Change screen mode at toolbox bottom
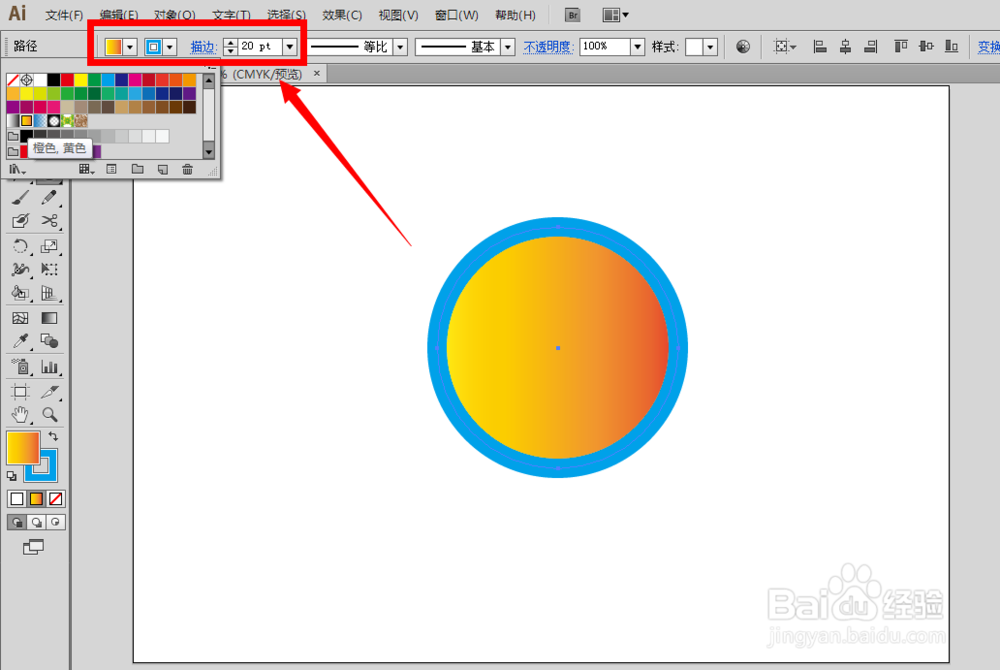This screenshot has width=1000, height=670. 33,546
